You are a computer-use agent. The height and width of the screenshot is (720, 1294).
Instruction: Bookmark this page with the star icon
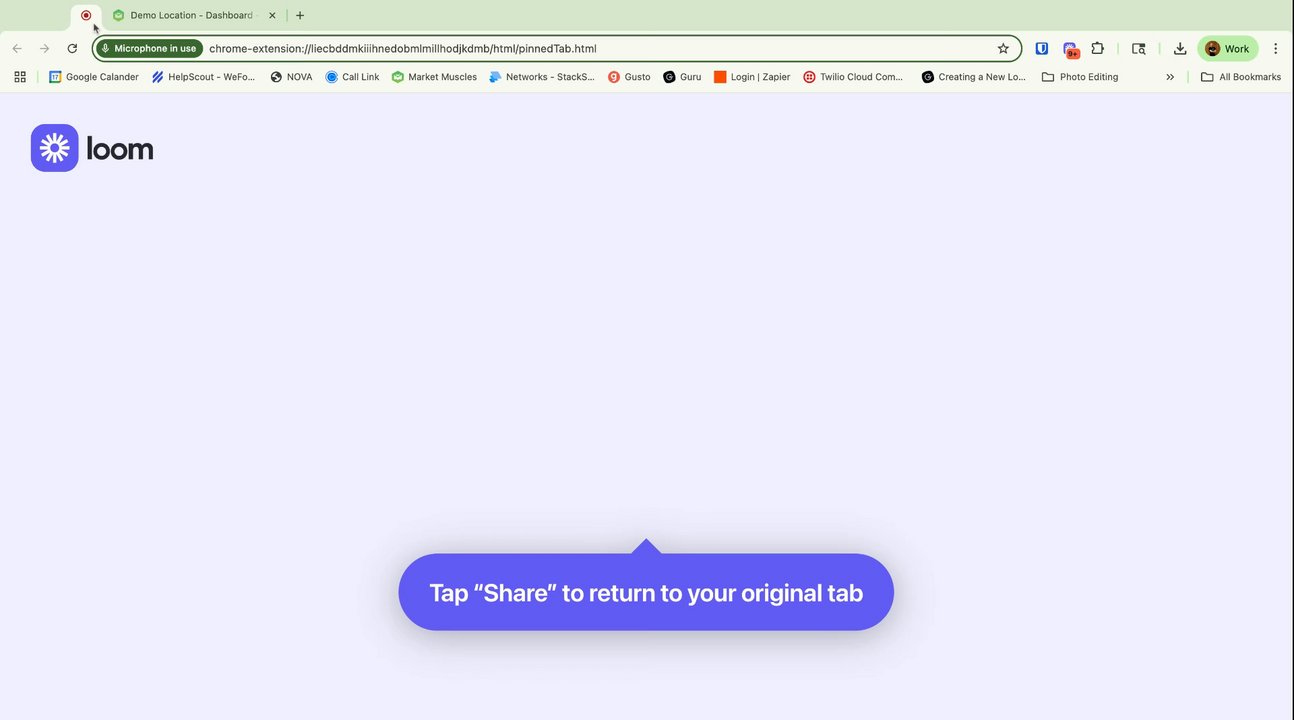(1003, 48)
